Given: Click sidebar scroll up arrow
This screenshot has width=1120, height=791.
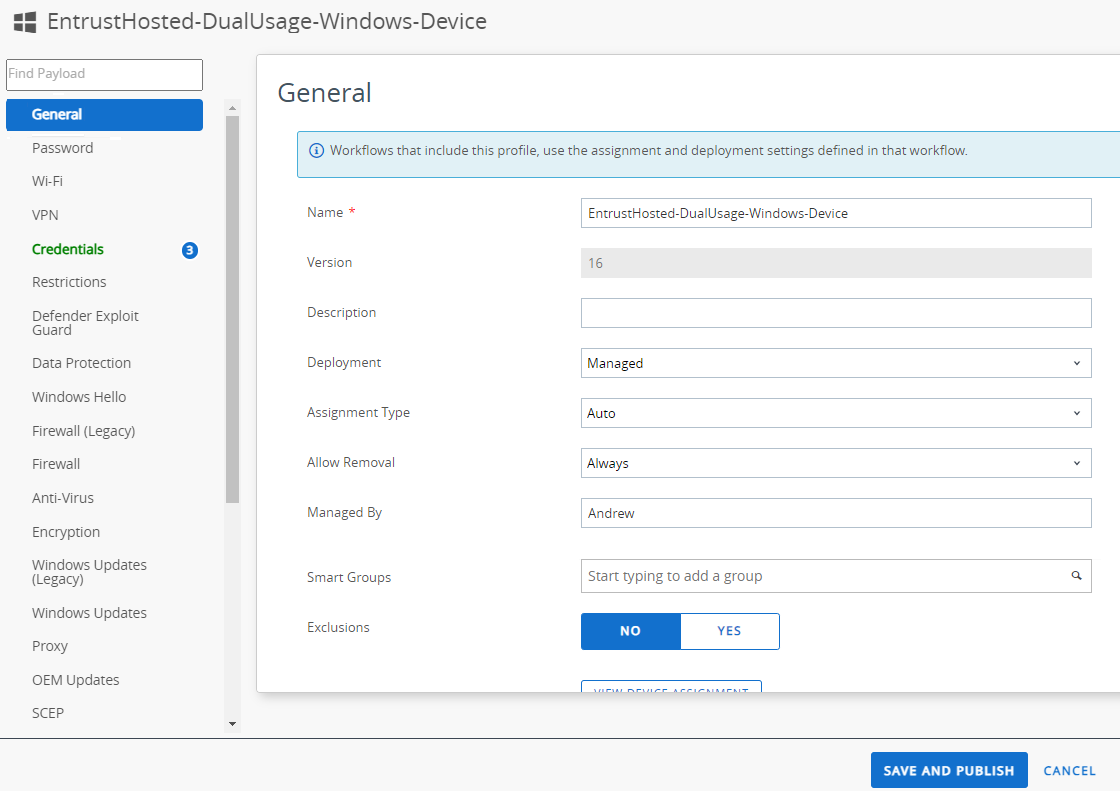Looking at the screenshot, I should click(x=232, y=108).
